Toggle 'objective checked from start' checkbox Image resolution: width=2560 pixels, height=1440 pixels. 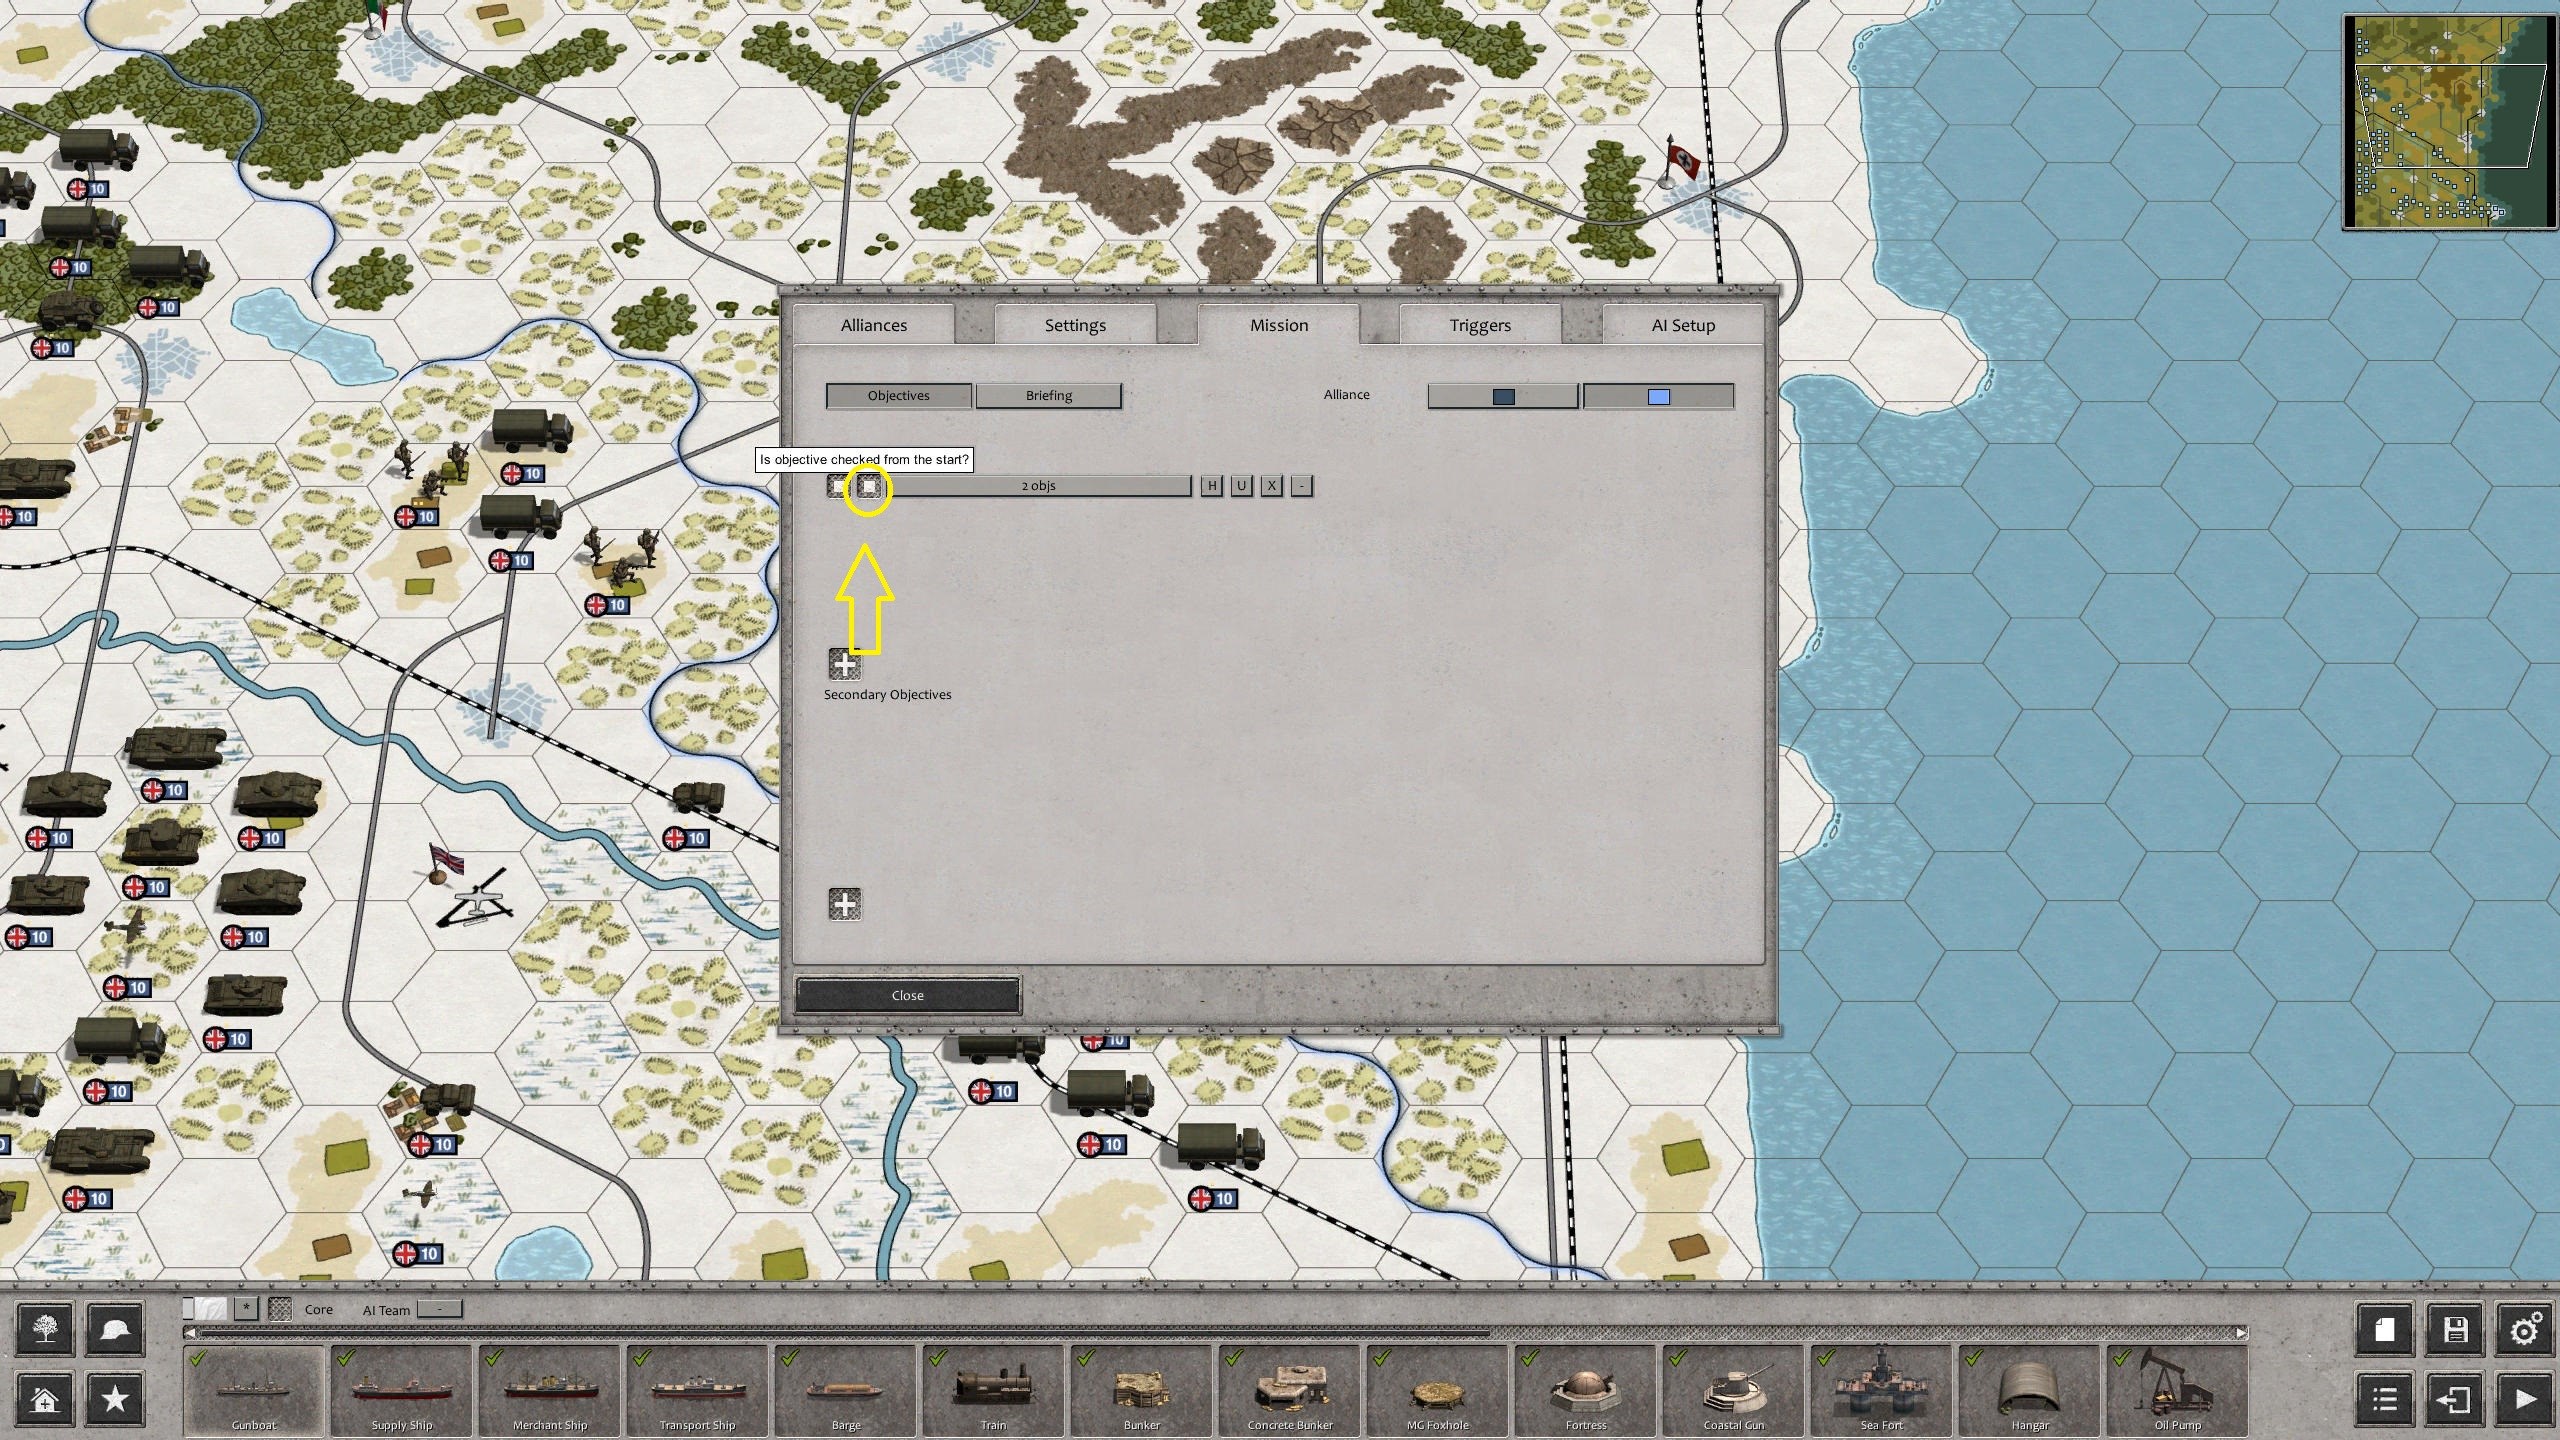869,486
